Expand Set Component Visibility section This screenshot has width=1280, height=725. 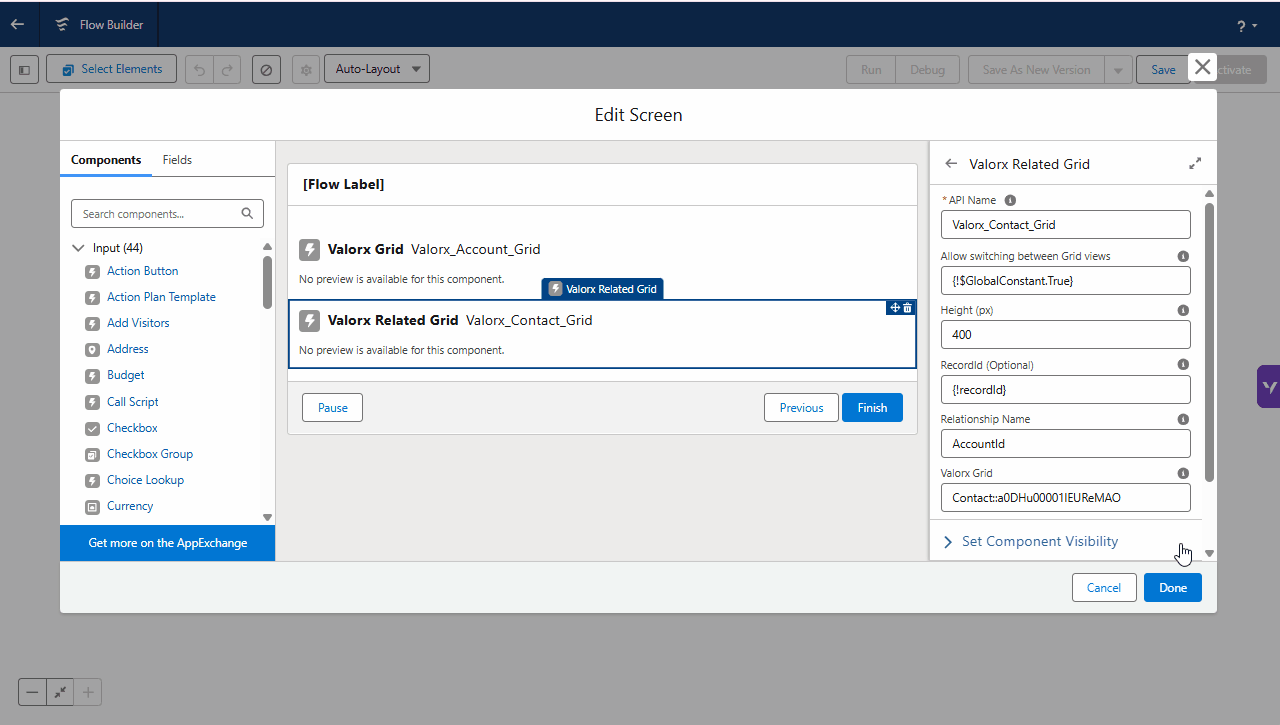tap(1031, 541)
